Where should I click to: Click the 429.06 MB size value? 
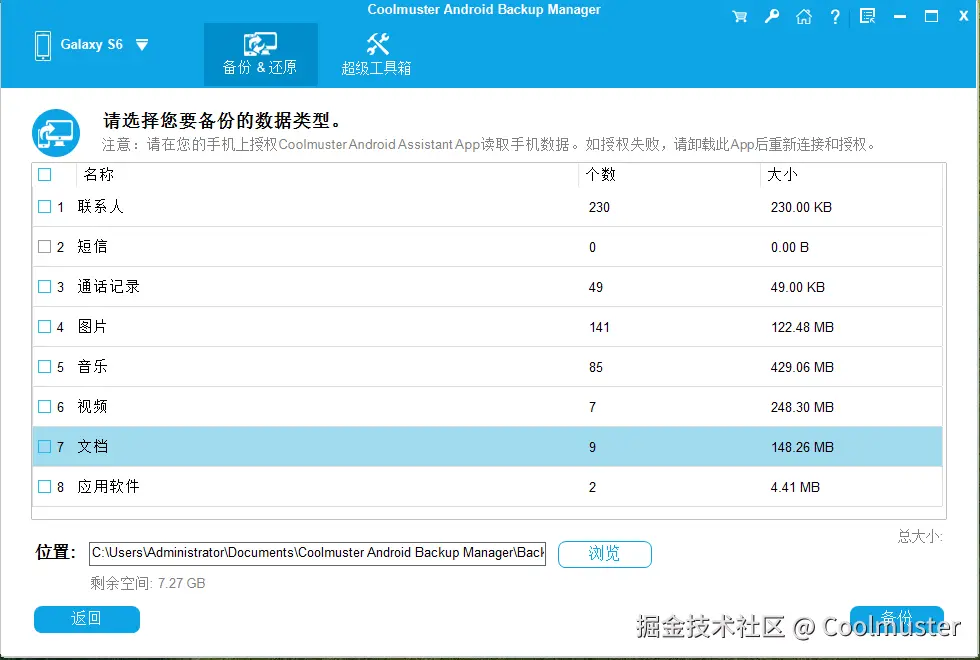802,368
